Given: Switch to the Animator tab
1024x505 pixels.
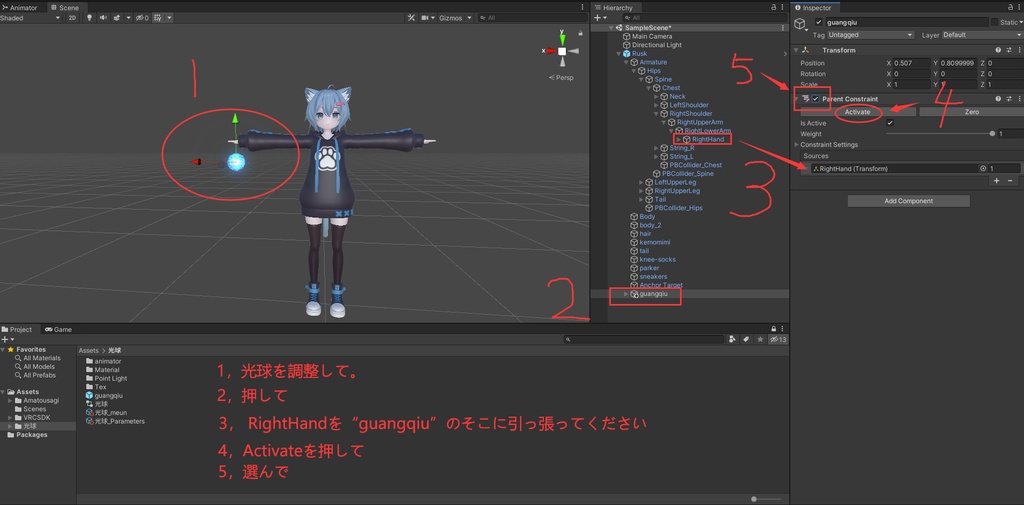Looking at the screenshot, I should pyautogui.click(x=20, y=7).
